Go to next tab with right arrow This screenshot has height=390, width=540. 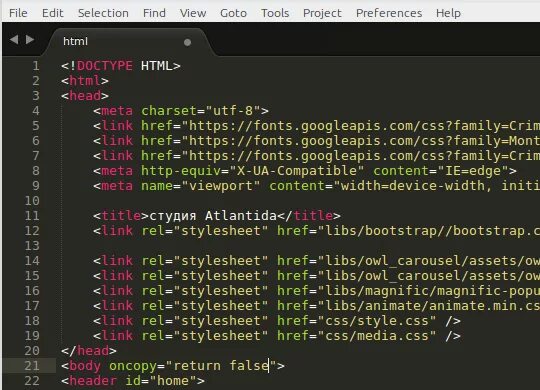click(30, 40)
